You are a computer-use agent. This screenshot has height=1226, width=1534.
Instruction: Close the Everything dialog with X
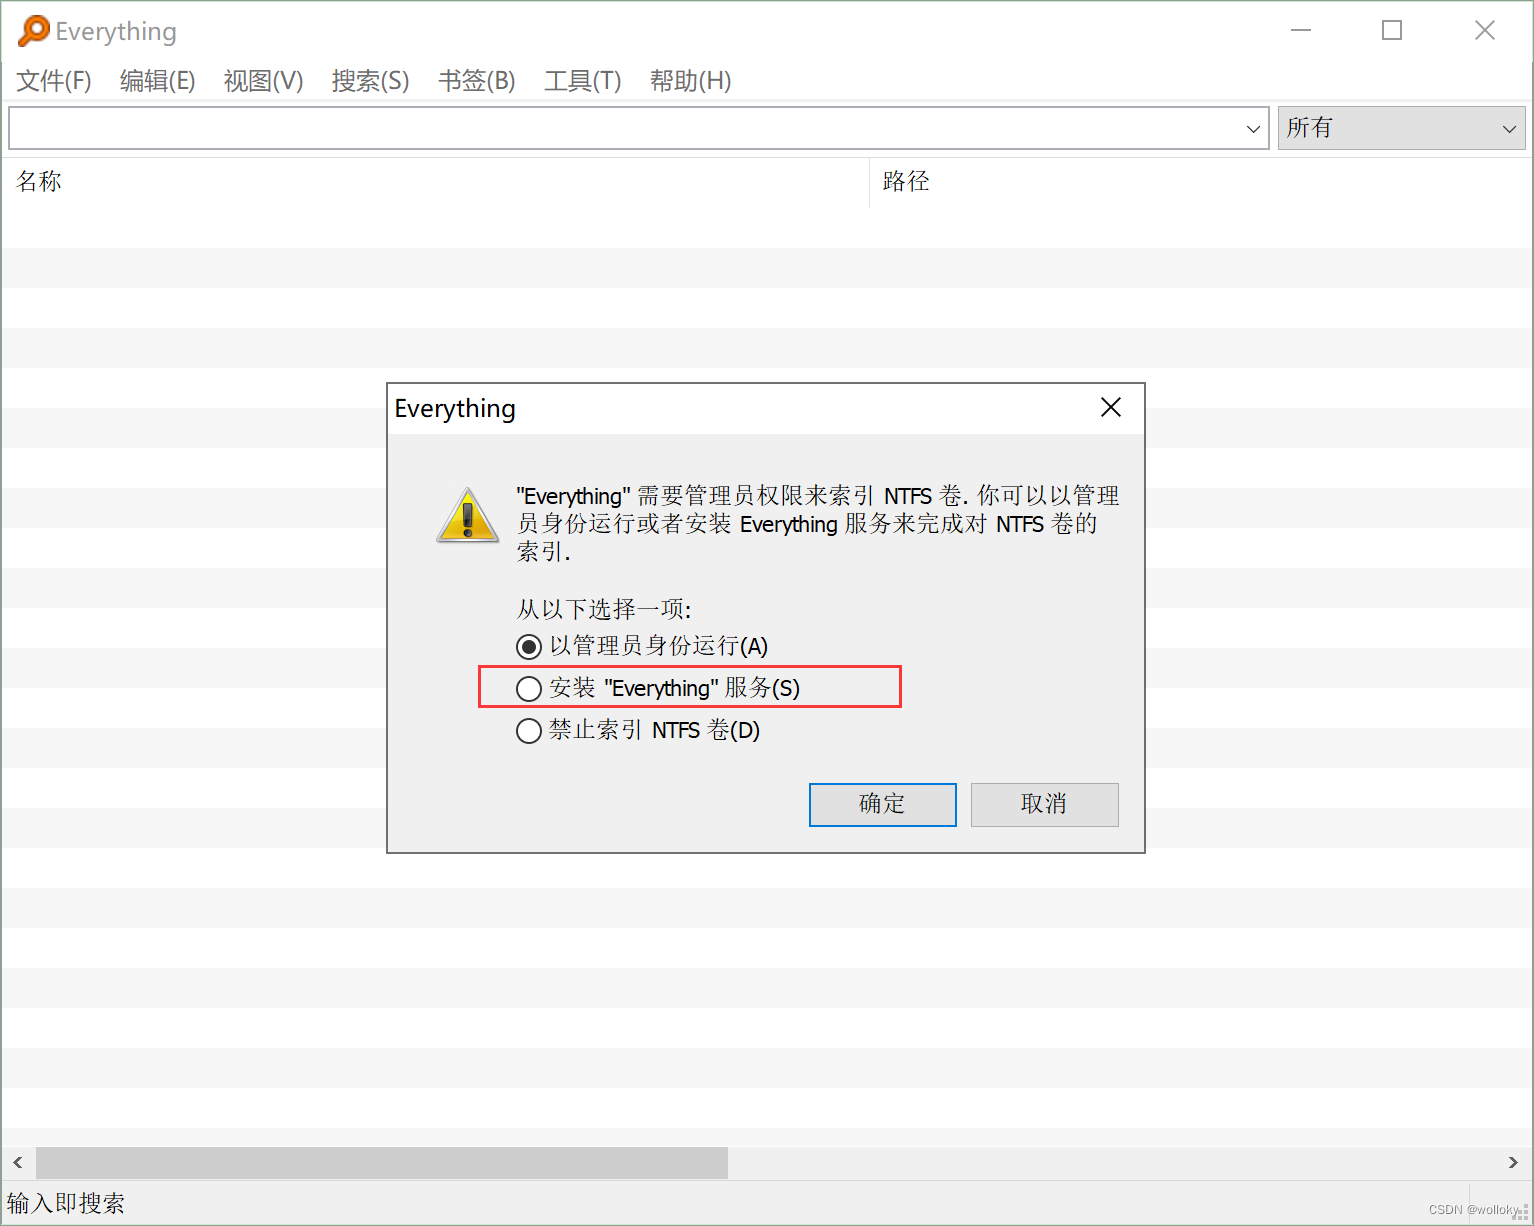pos(1110,407)
